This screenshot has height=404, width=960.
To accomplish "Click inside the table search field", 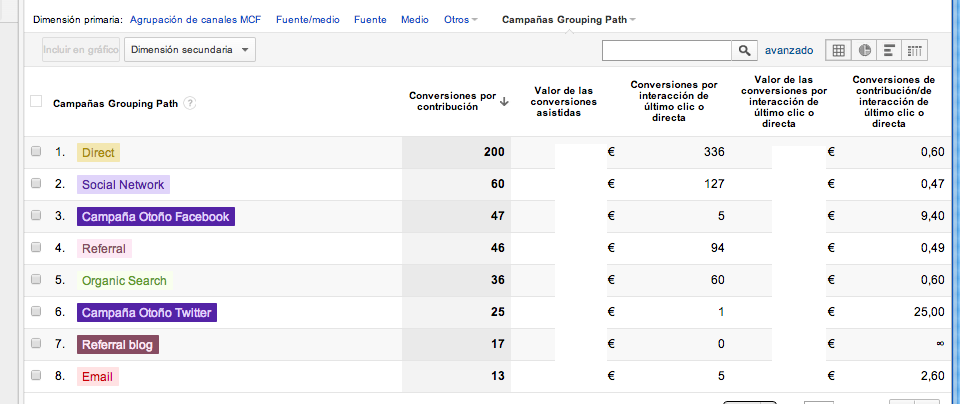I will click(x=667, y=50).
